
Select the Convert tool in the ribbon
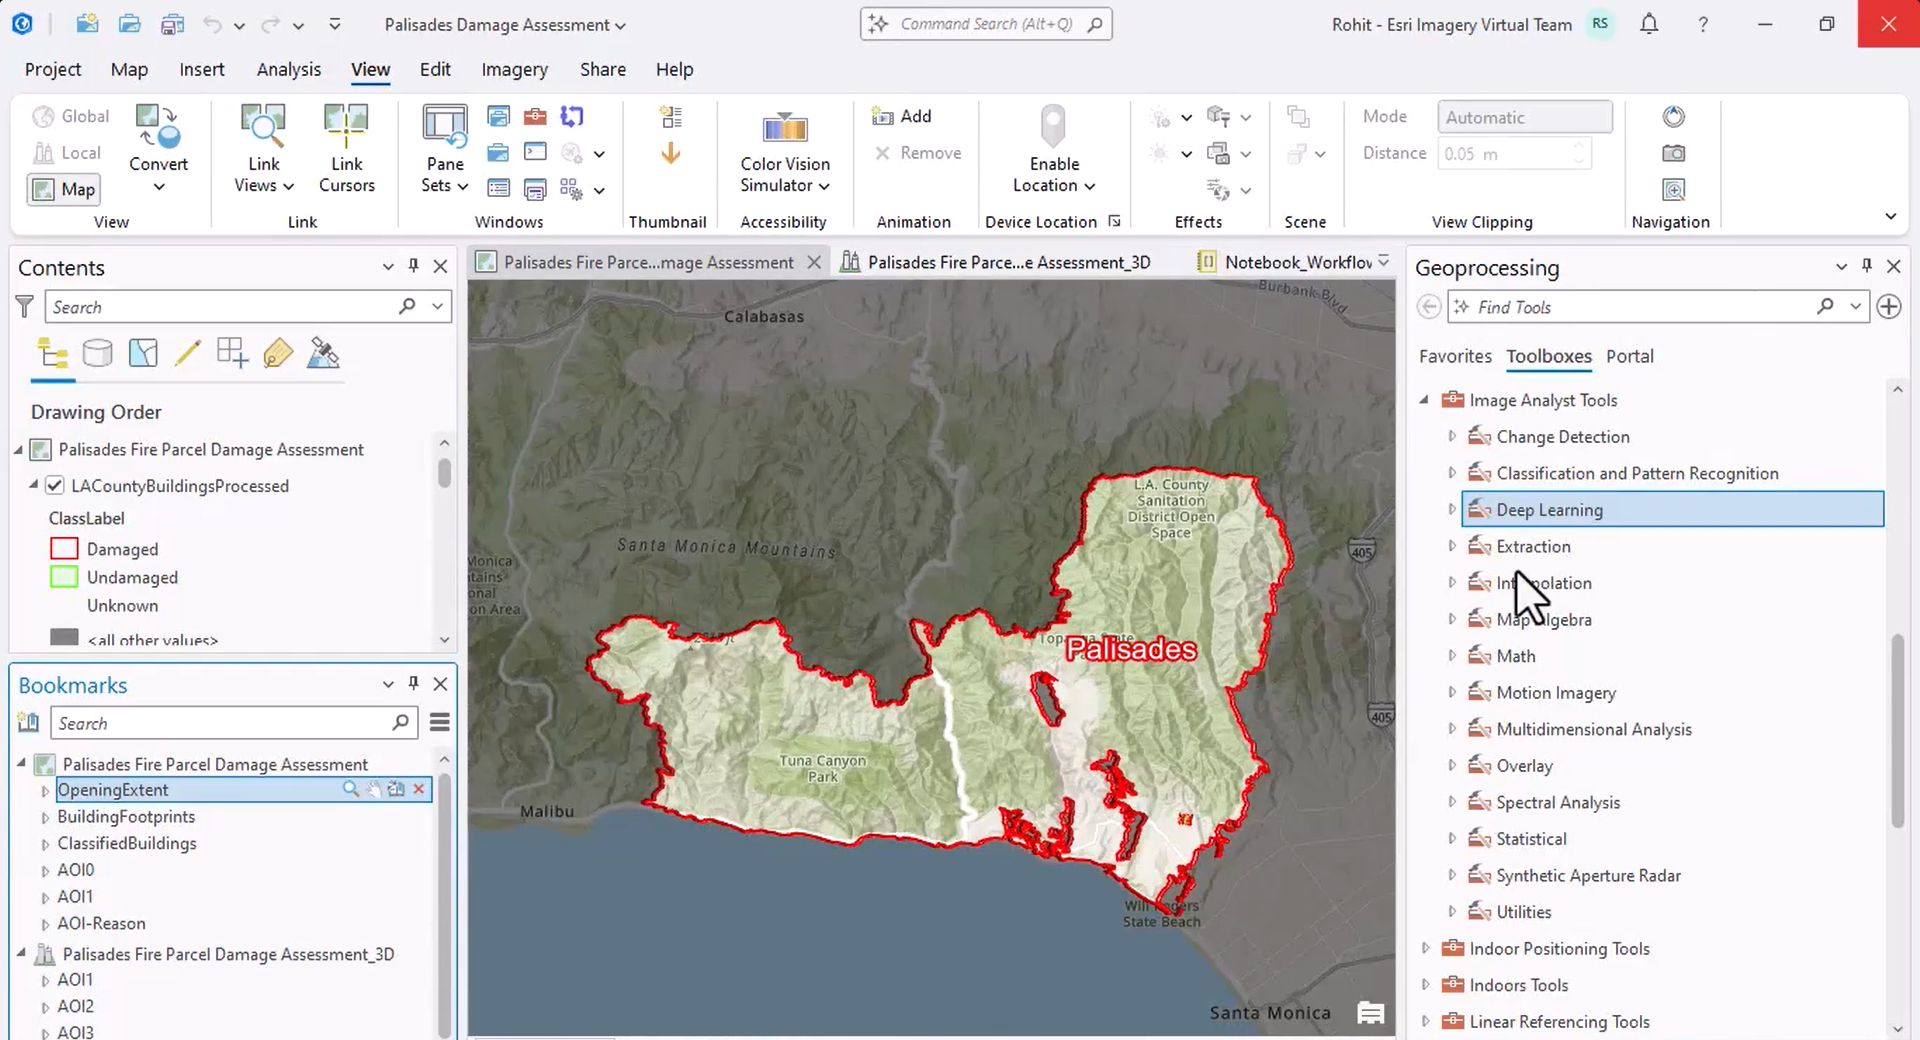click(x=158, y=145)
